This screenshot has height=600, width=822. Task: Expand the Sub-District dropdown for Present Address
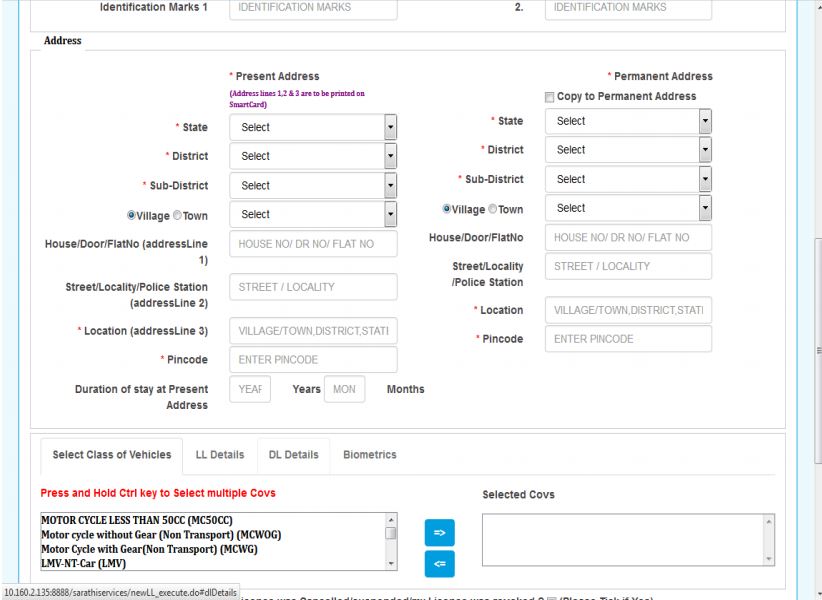311,184
